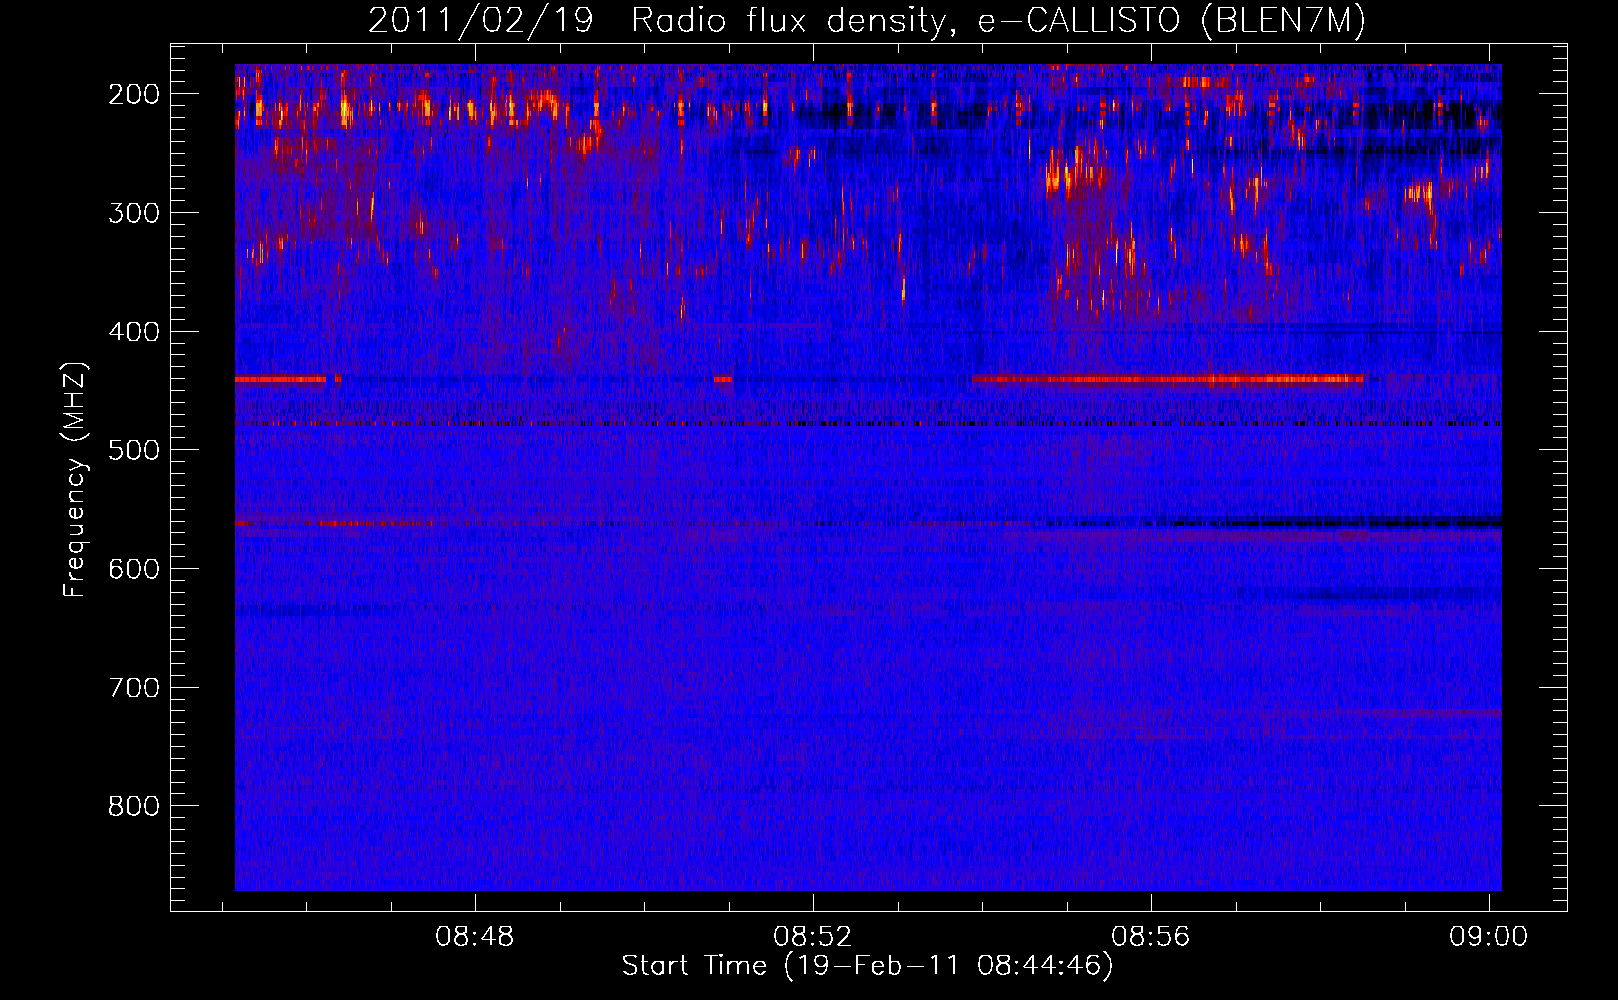Click the 08:56 time tick label
Image resolution: width=1618 pixels, height=1000 pixels.
(x=1151, y=937)
